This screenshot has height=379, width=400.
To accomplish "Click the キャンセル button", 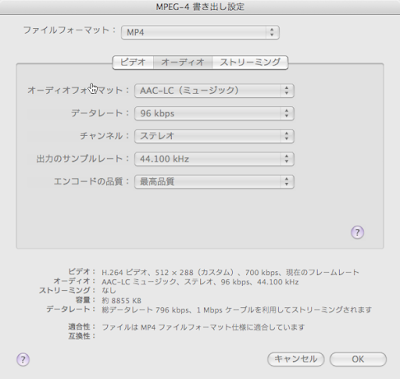I will pos(296,359).
